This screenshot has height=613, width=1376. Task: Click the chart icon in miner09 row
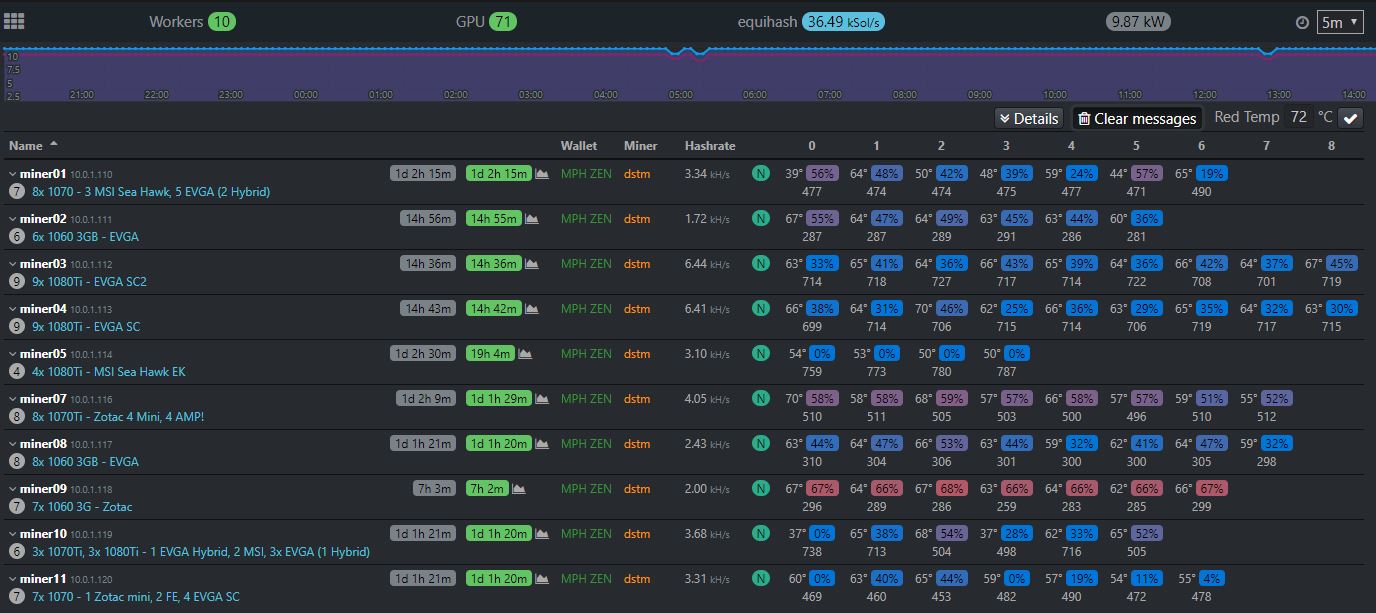tap(518, 489)
